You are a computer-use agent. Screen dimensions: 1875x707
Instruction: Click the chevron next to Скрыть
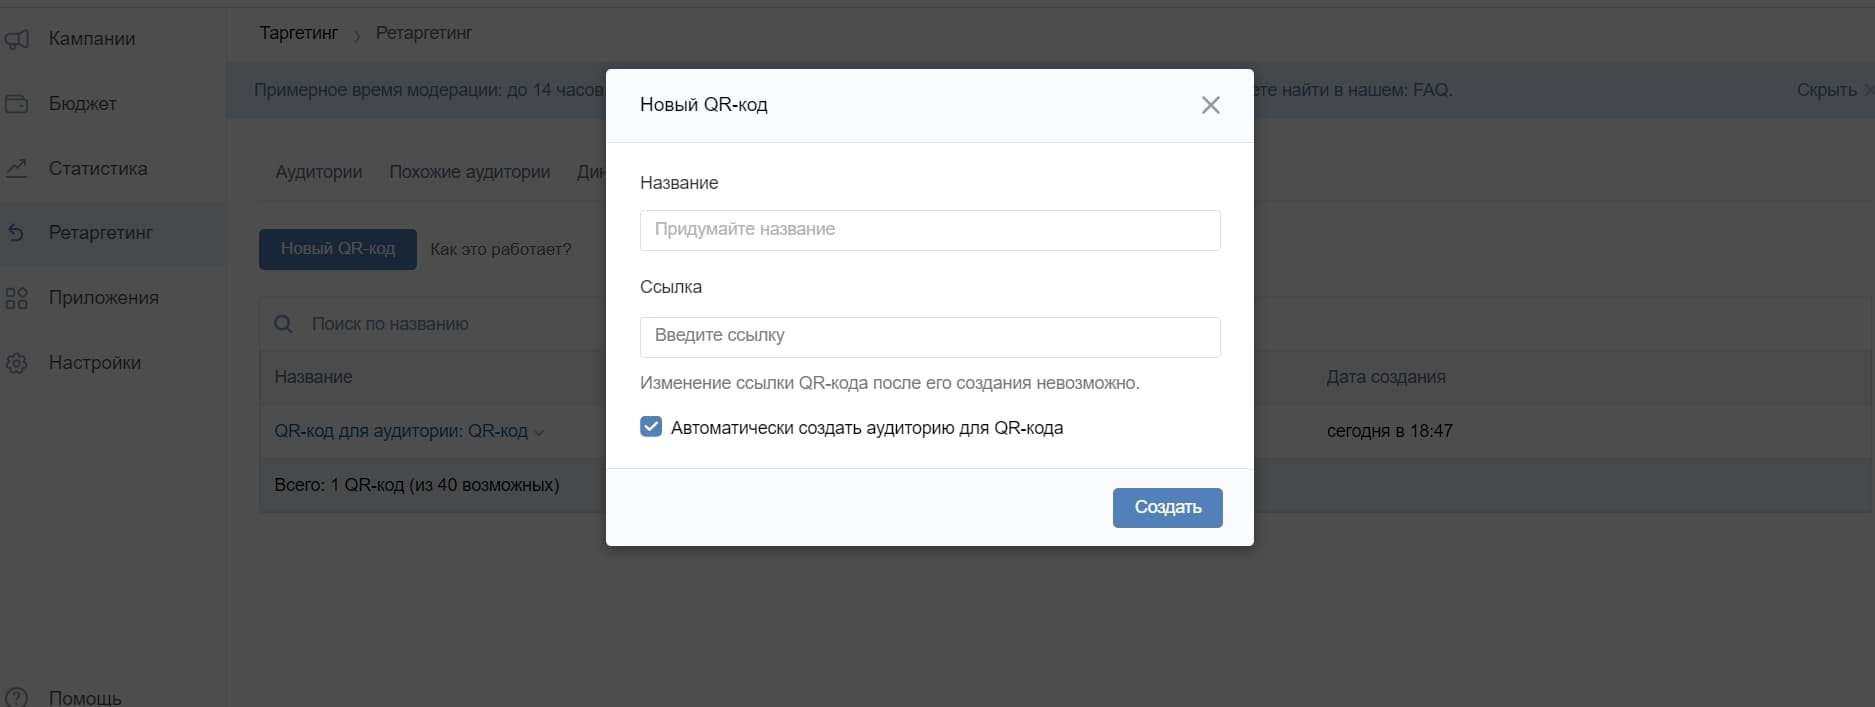pyautogui.click(x=1869, y=89)
